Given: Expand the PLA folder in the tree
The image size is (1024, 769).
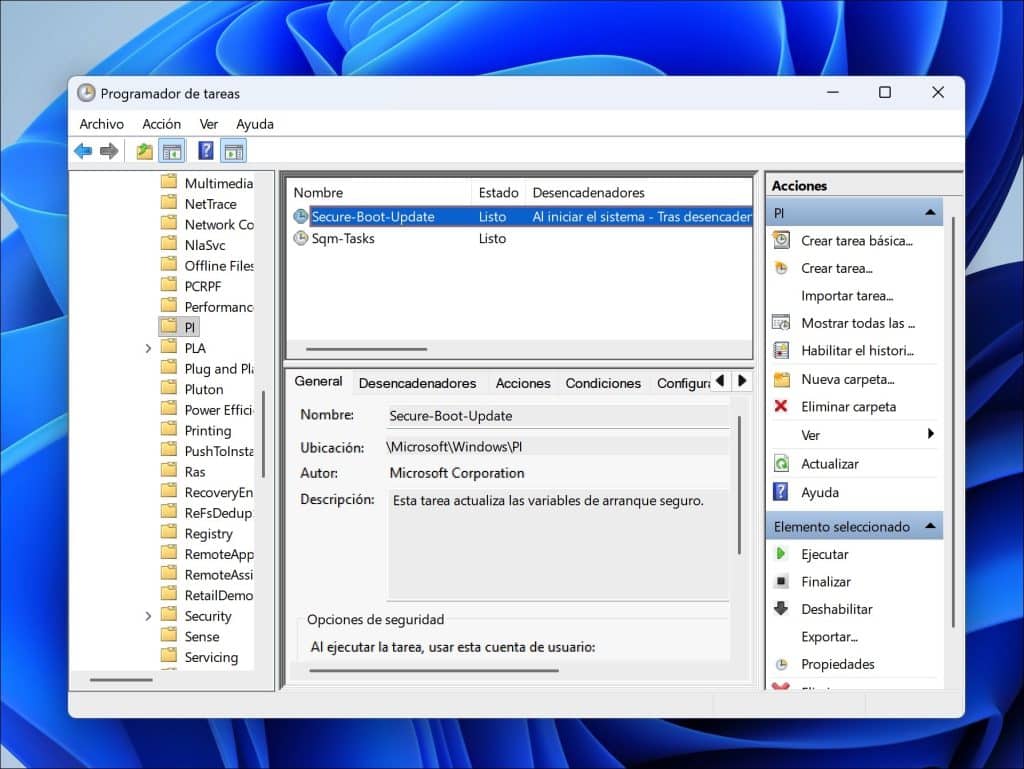Looking at the screenshot, I should [148, 348].
